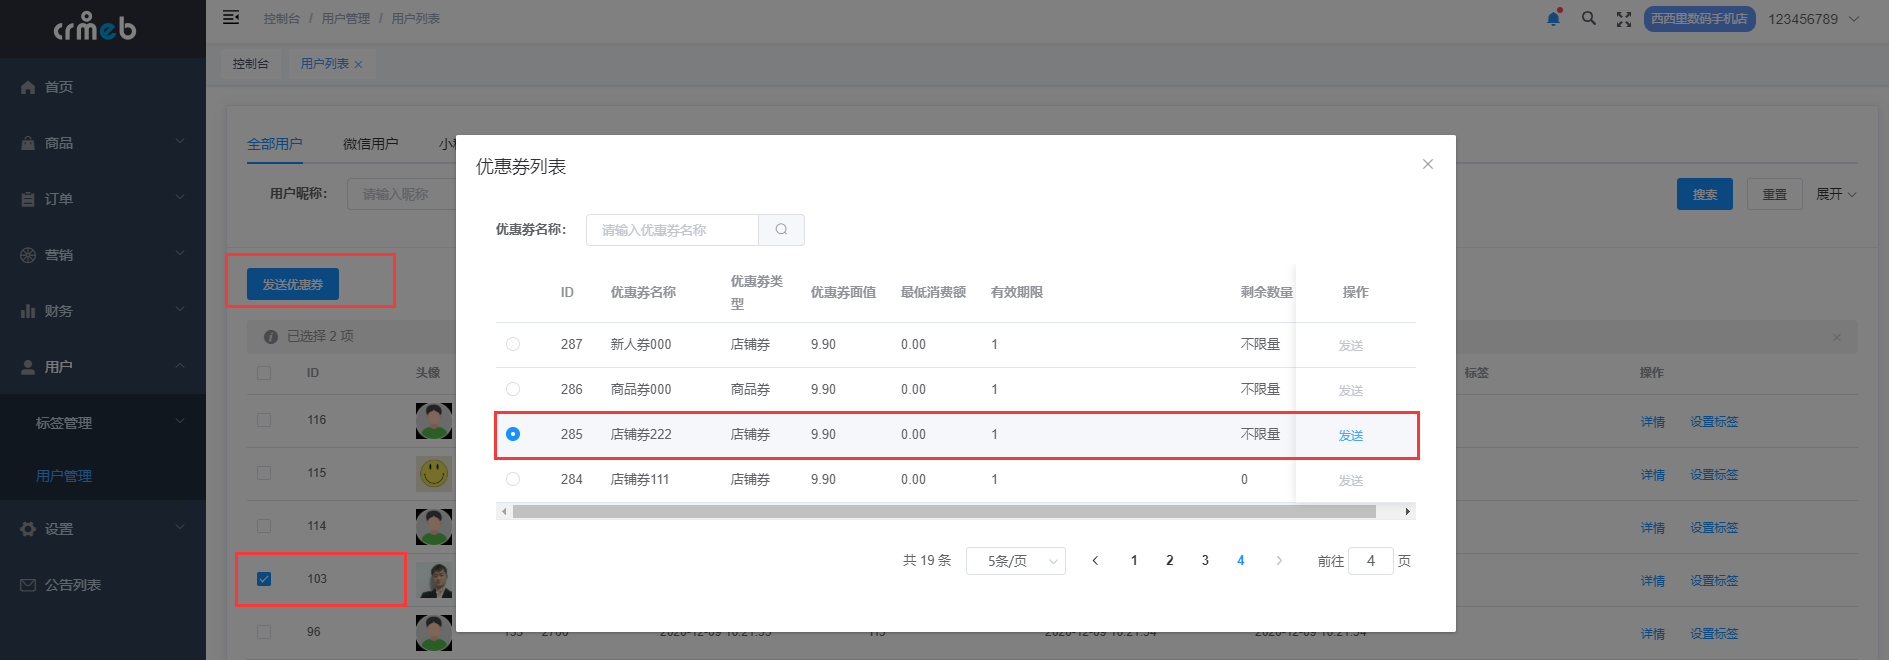Click the 发送优惠券 button
This screenshot has height=660, width=1889.
pos(293,284)
